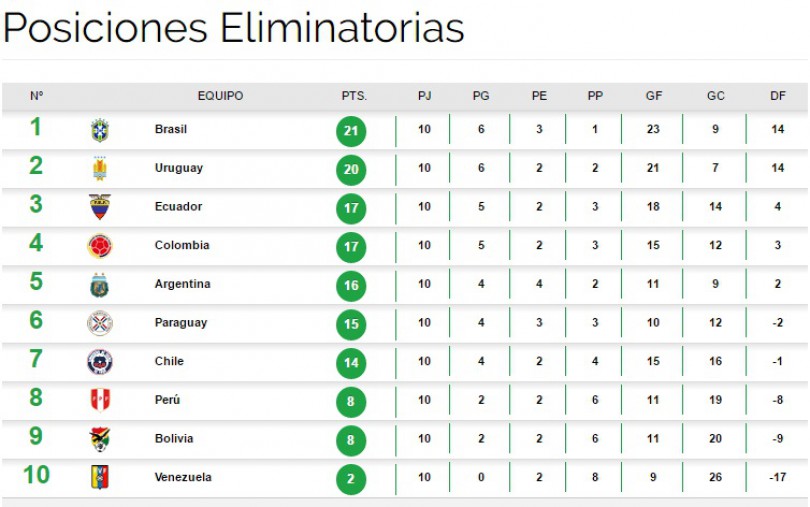810x507 pixels.
Task: Select the Argentina AFA crest icon
Action: pyautogui.click(x=100, y=285)
